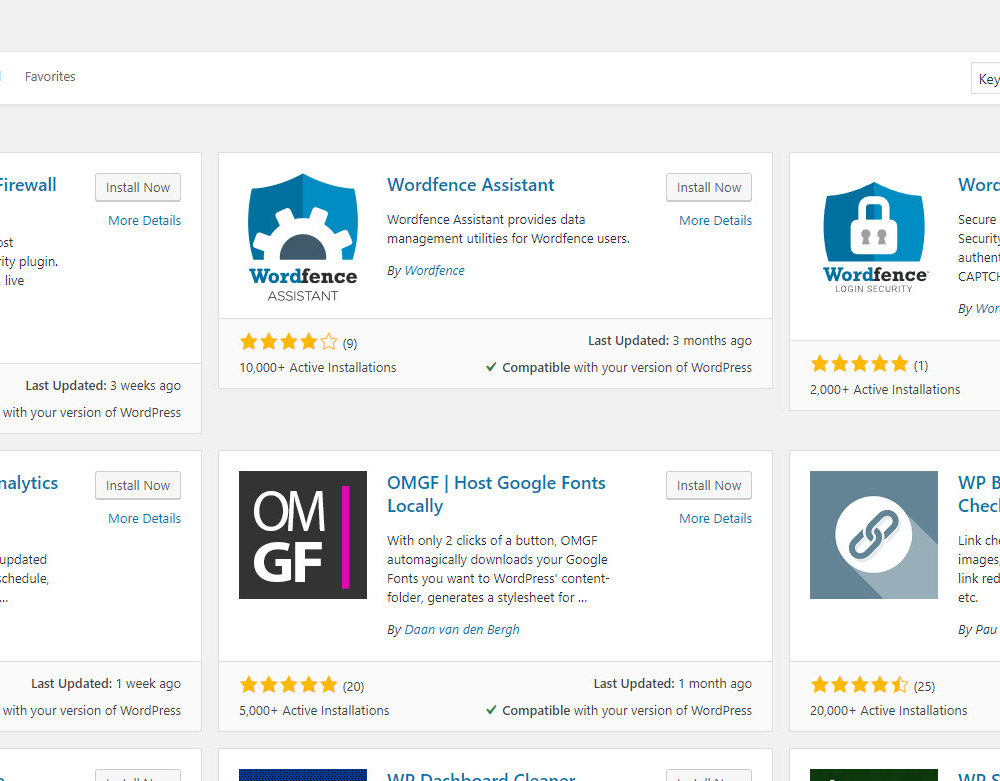Install the Firewall plugin at top left
1000x781 pixels.
138,188
